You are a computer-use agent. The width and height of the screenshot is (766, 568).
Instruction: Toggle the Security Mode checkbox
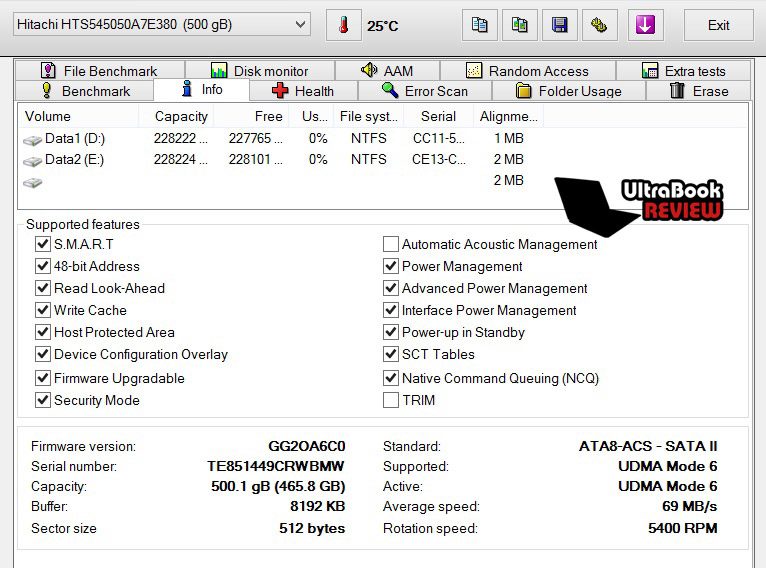(43, 400)
